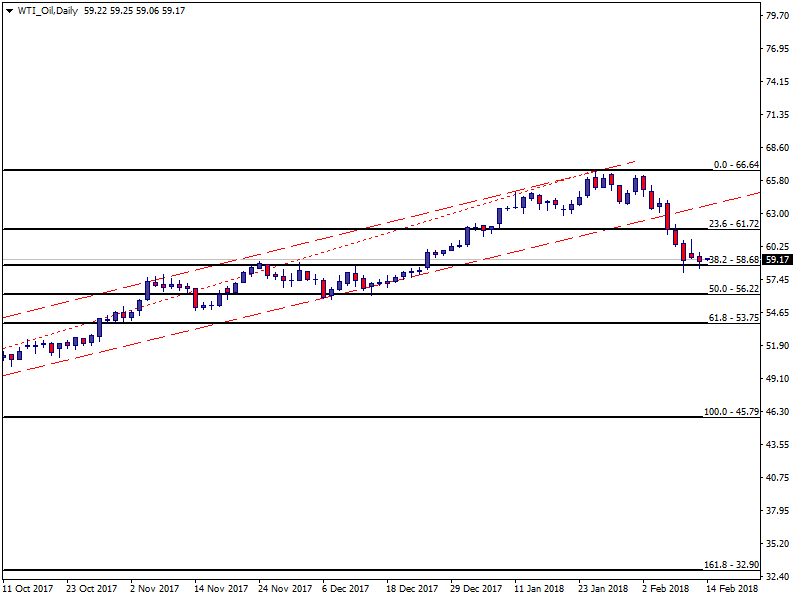Click the 23 Jan 2018 date label

604,589
